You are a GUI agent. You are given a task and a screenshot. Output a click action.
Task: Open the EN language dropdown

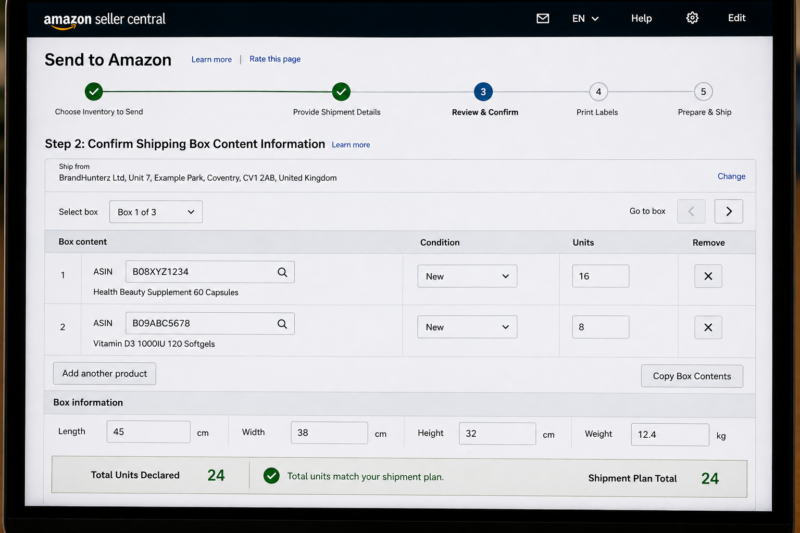click(x=585, y=18)
